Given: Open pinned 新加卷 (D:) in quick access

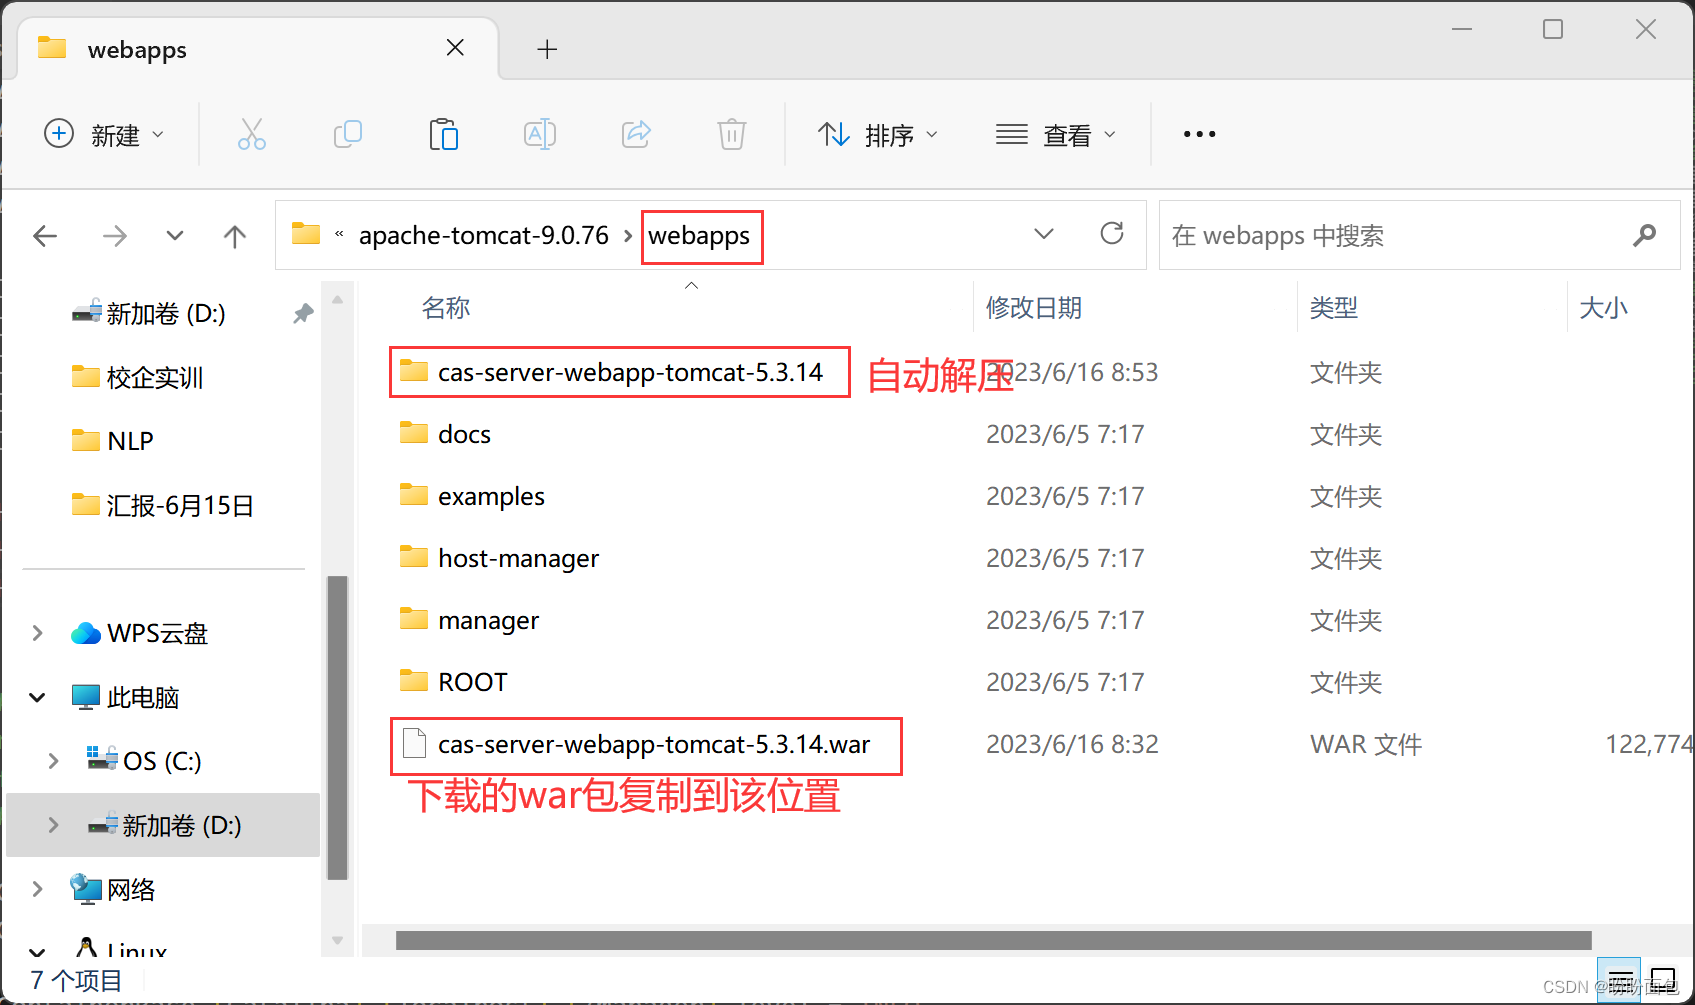Looking at the screenshot, I should point(165,314).
